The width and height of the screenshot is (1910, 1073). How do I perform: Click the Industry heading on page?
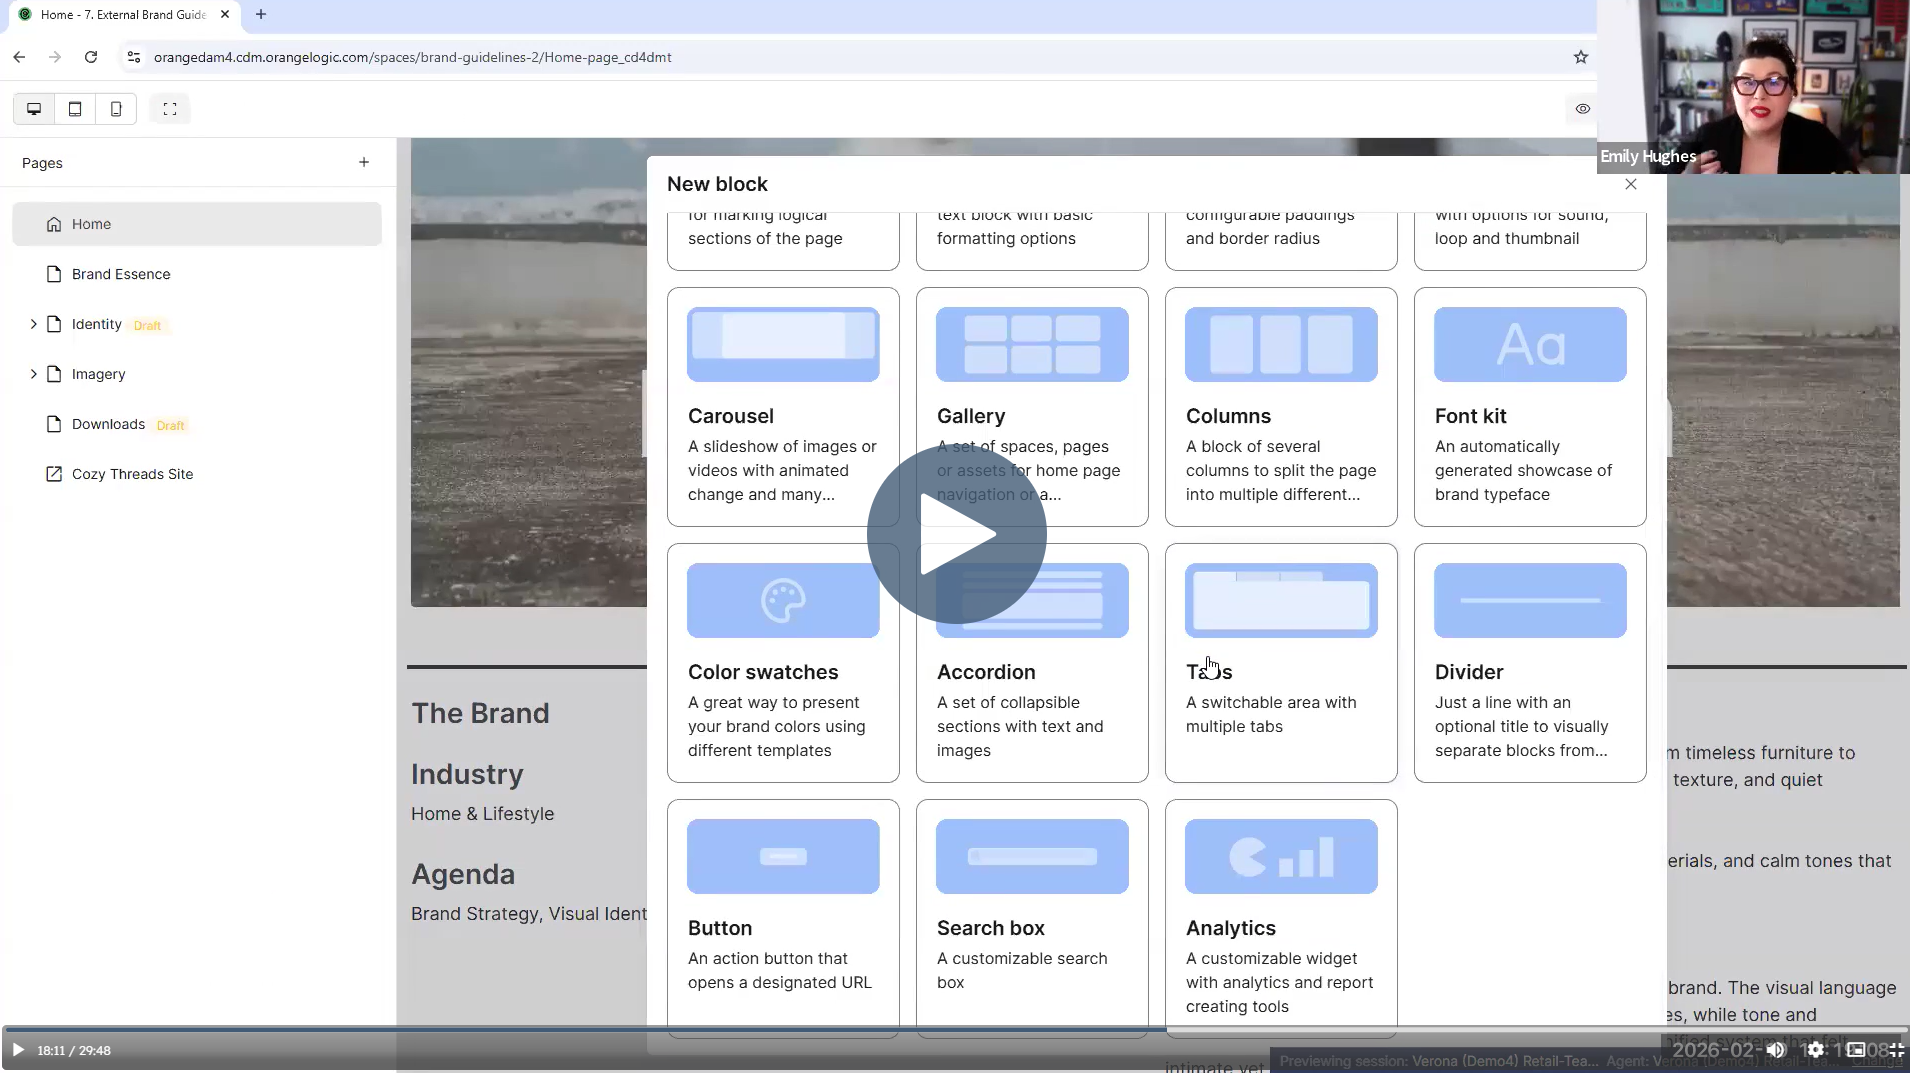(x=467, y=774)
